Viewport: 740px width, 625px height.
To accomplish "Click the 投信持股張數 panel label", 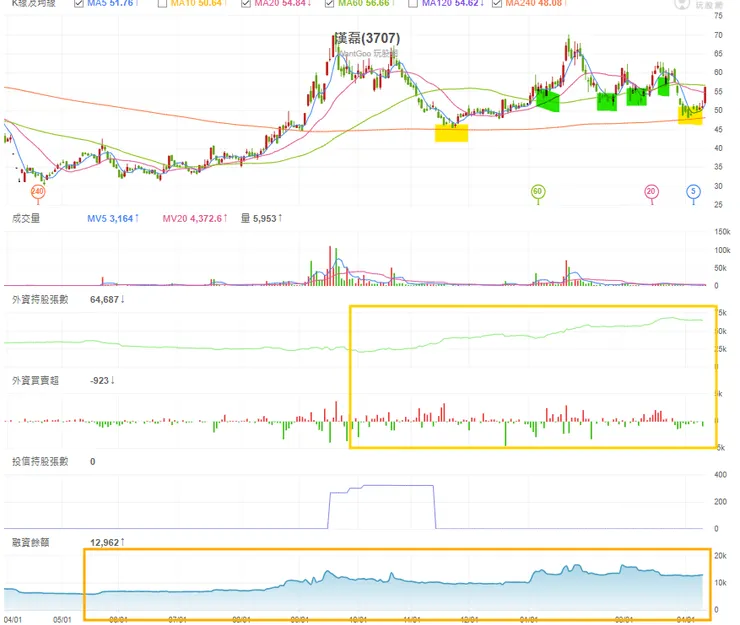I will pyautogui.click(x=40, y=462).
